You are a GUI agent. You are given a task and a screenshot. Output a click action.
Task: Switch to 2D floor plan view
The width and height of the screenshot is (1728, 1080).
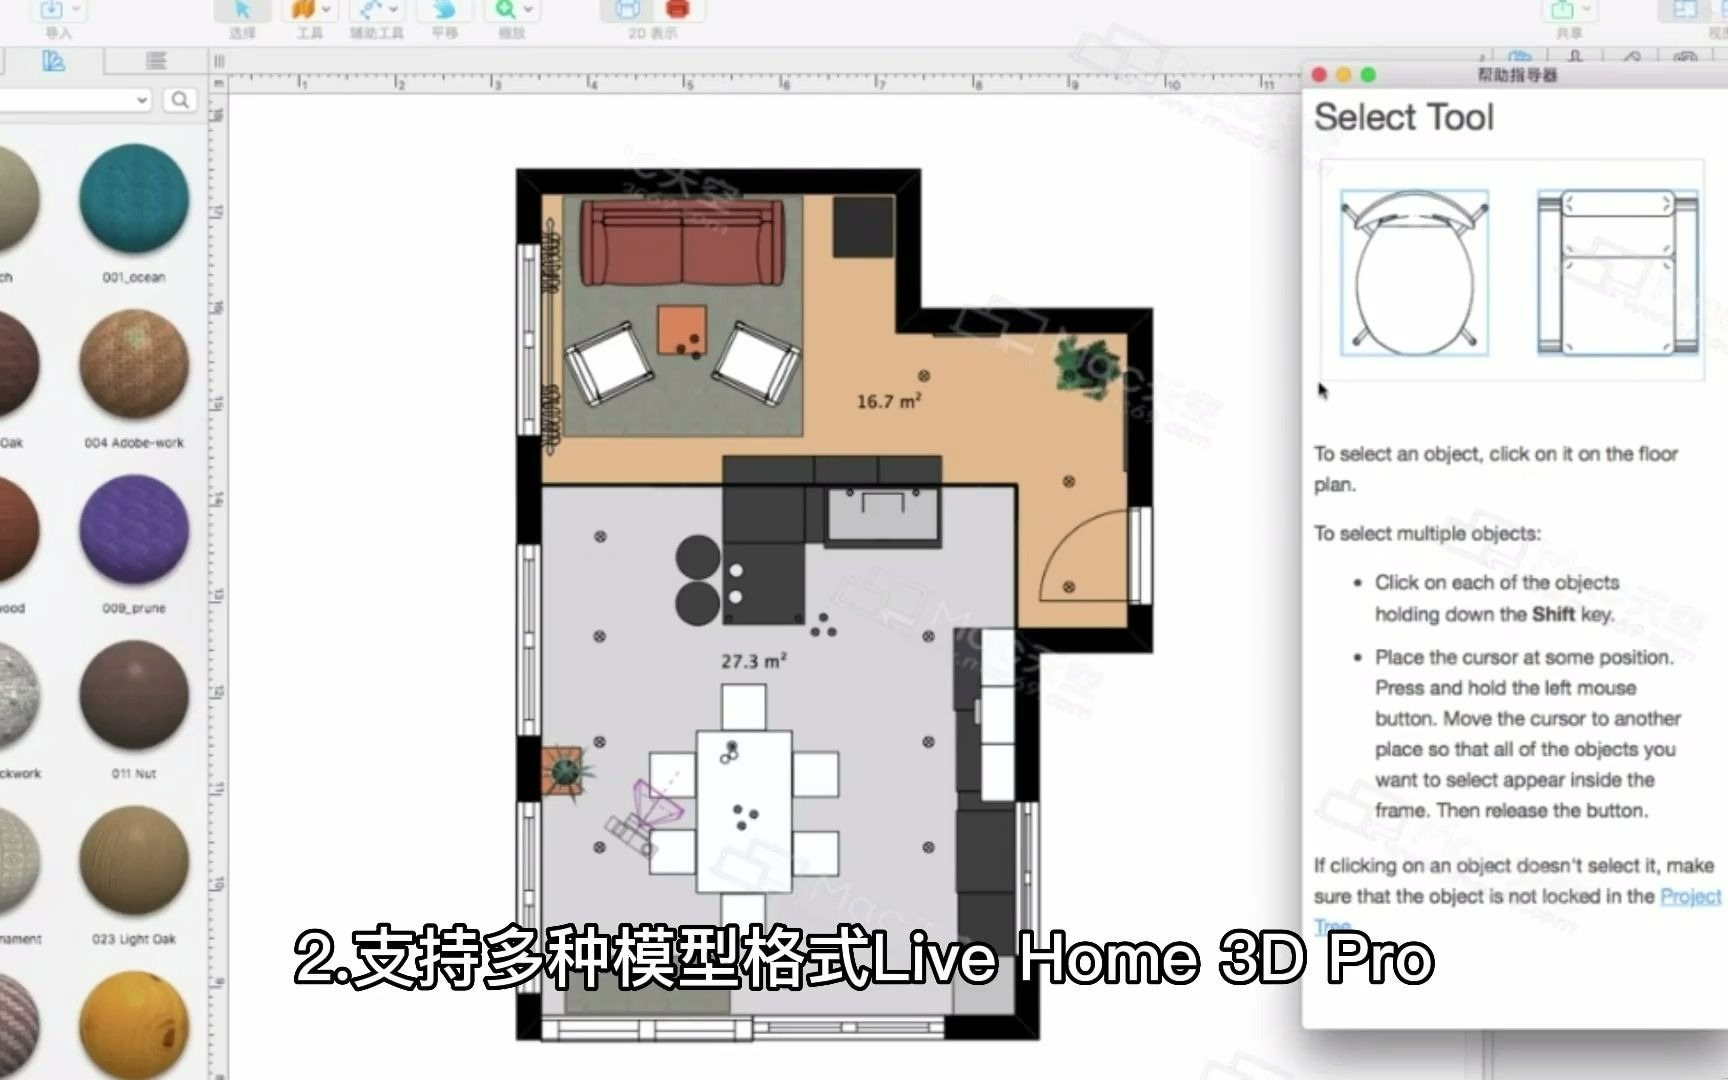[627, 9]
